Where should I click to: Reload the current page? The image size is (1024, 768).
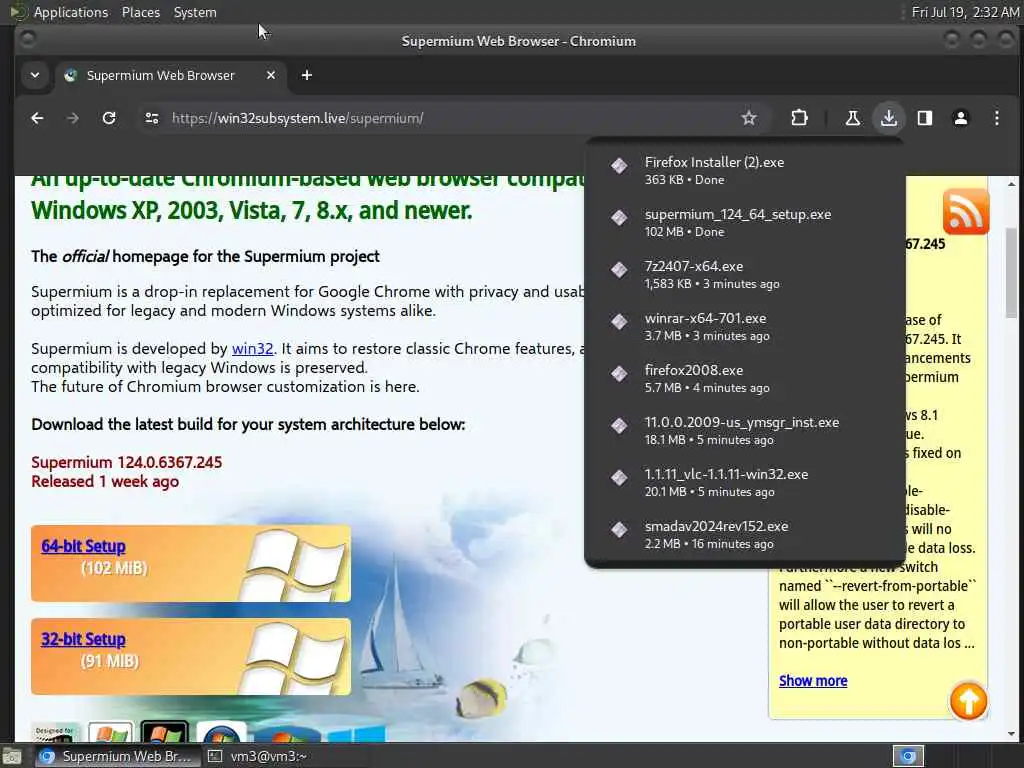[109, 118]
